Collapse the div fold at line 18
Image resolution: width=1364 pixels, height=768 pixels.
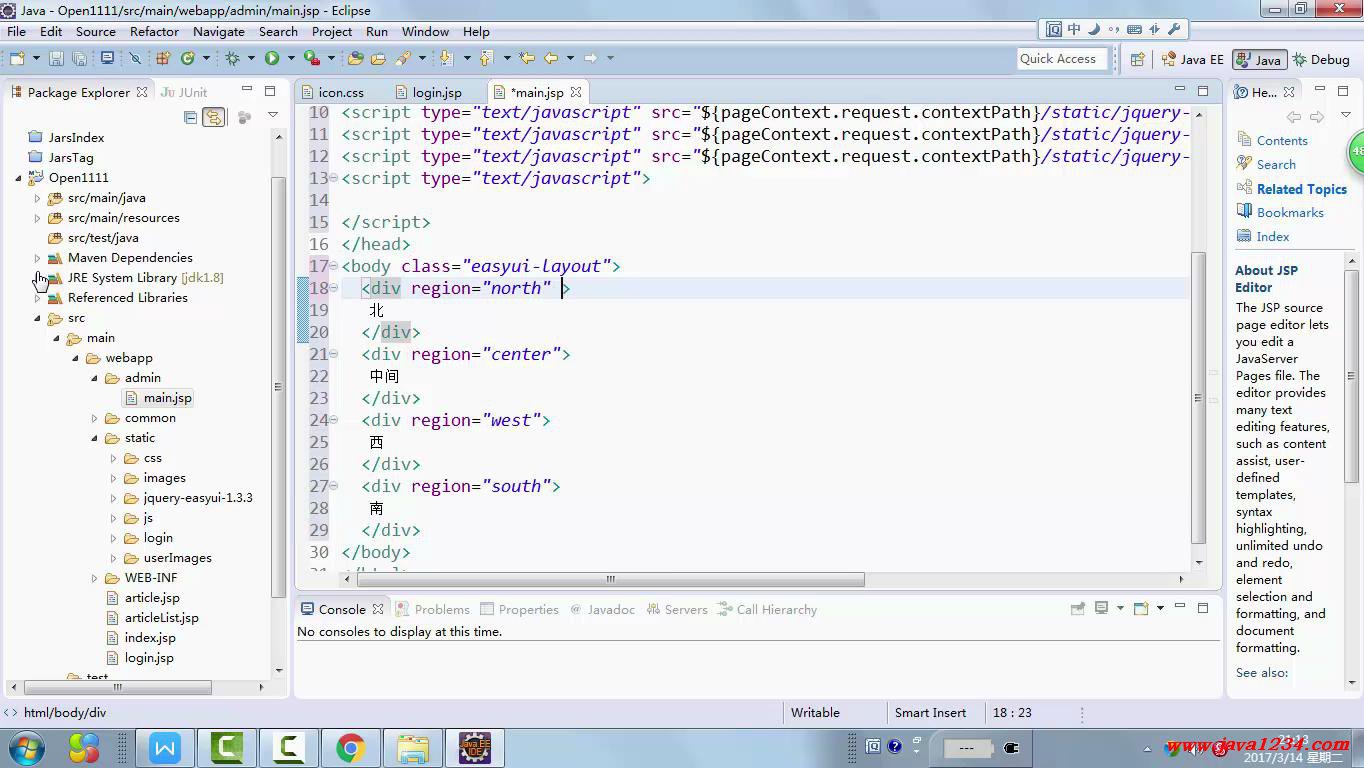(334, 288)
